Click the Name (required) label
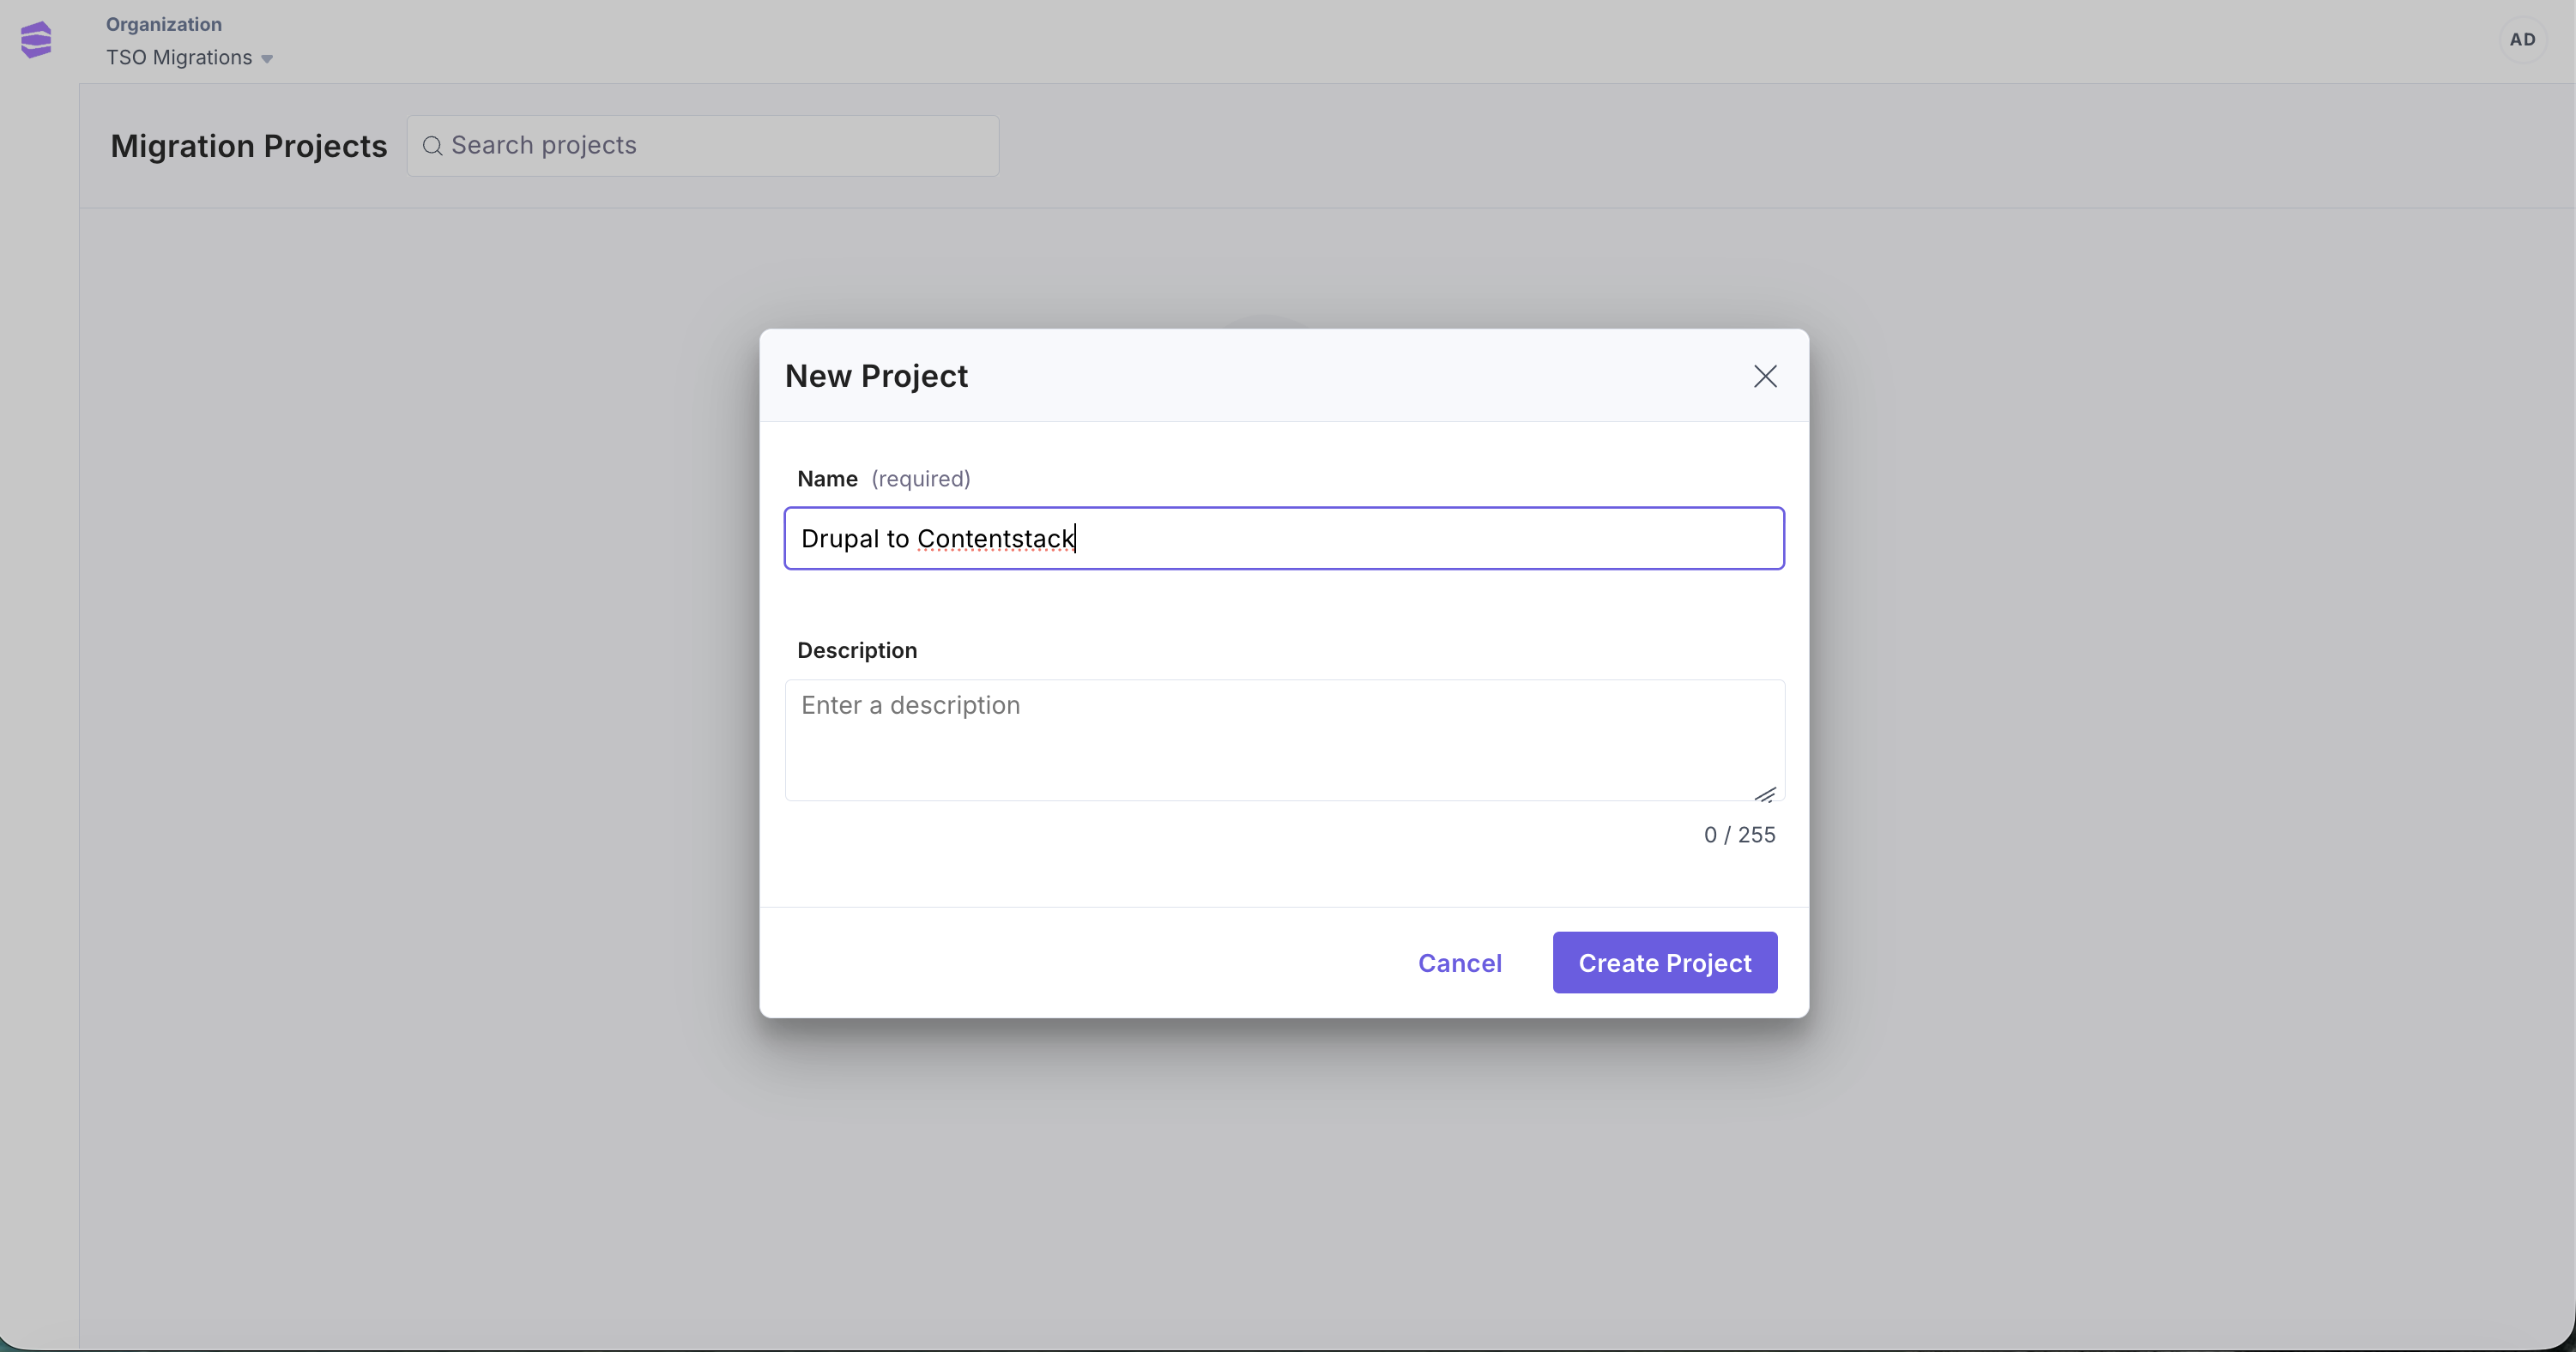 click(x=883, y=479)
